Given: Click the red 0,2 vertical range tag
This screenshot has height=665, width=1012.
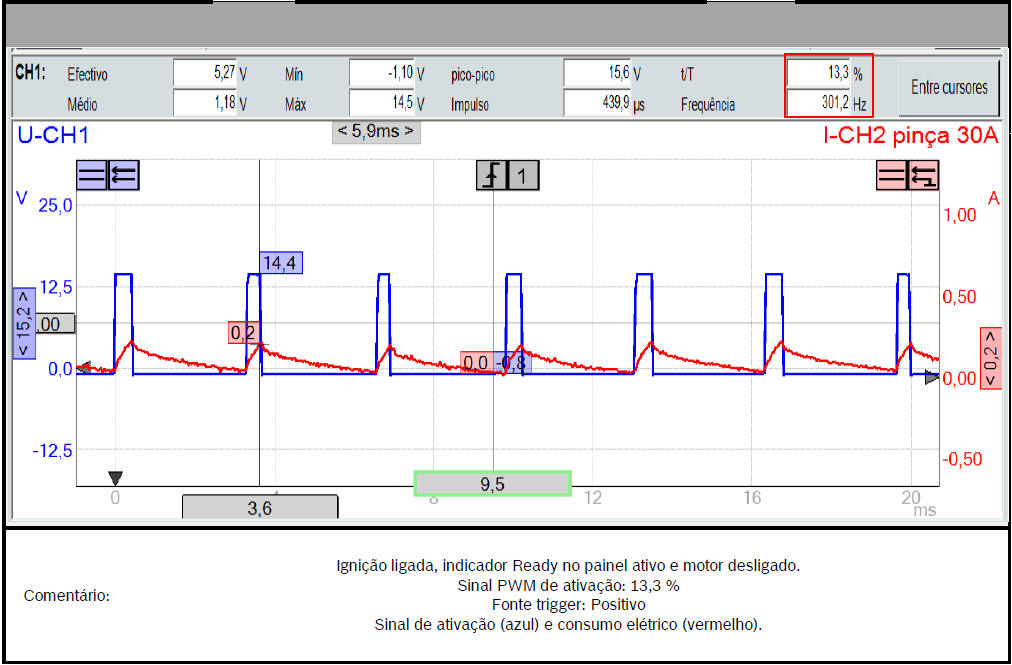Looking at the screenshot, I should click(989, 357).
